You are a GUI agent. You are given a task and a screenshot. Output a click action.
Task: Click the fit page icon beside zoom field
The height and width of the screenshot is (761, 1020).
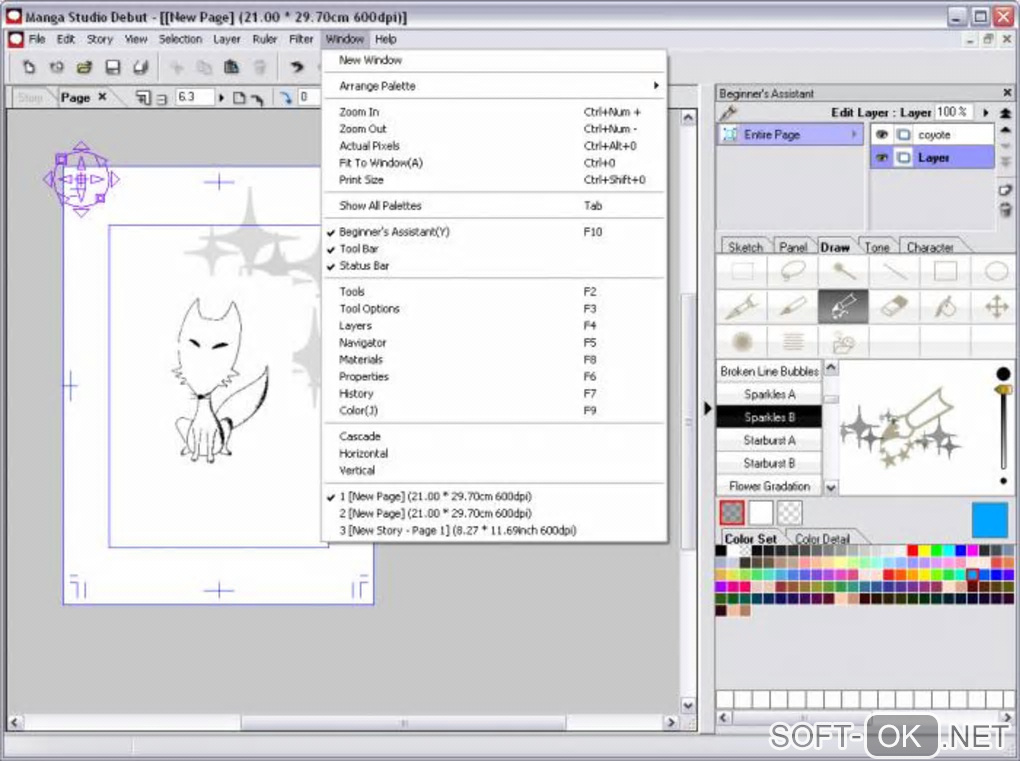[239, 98]
